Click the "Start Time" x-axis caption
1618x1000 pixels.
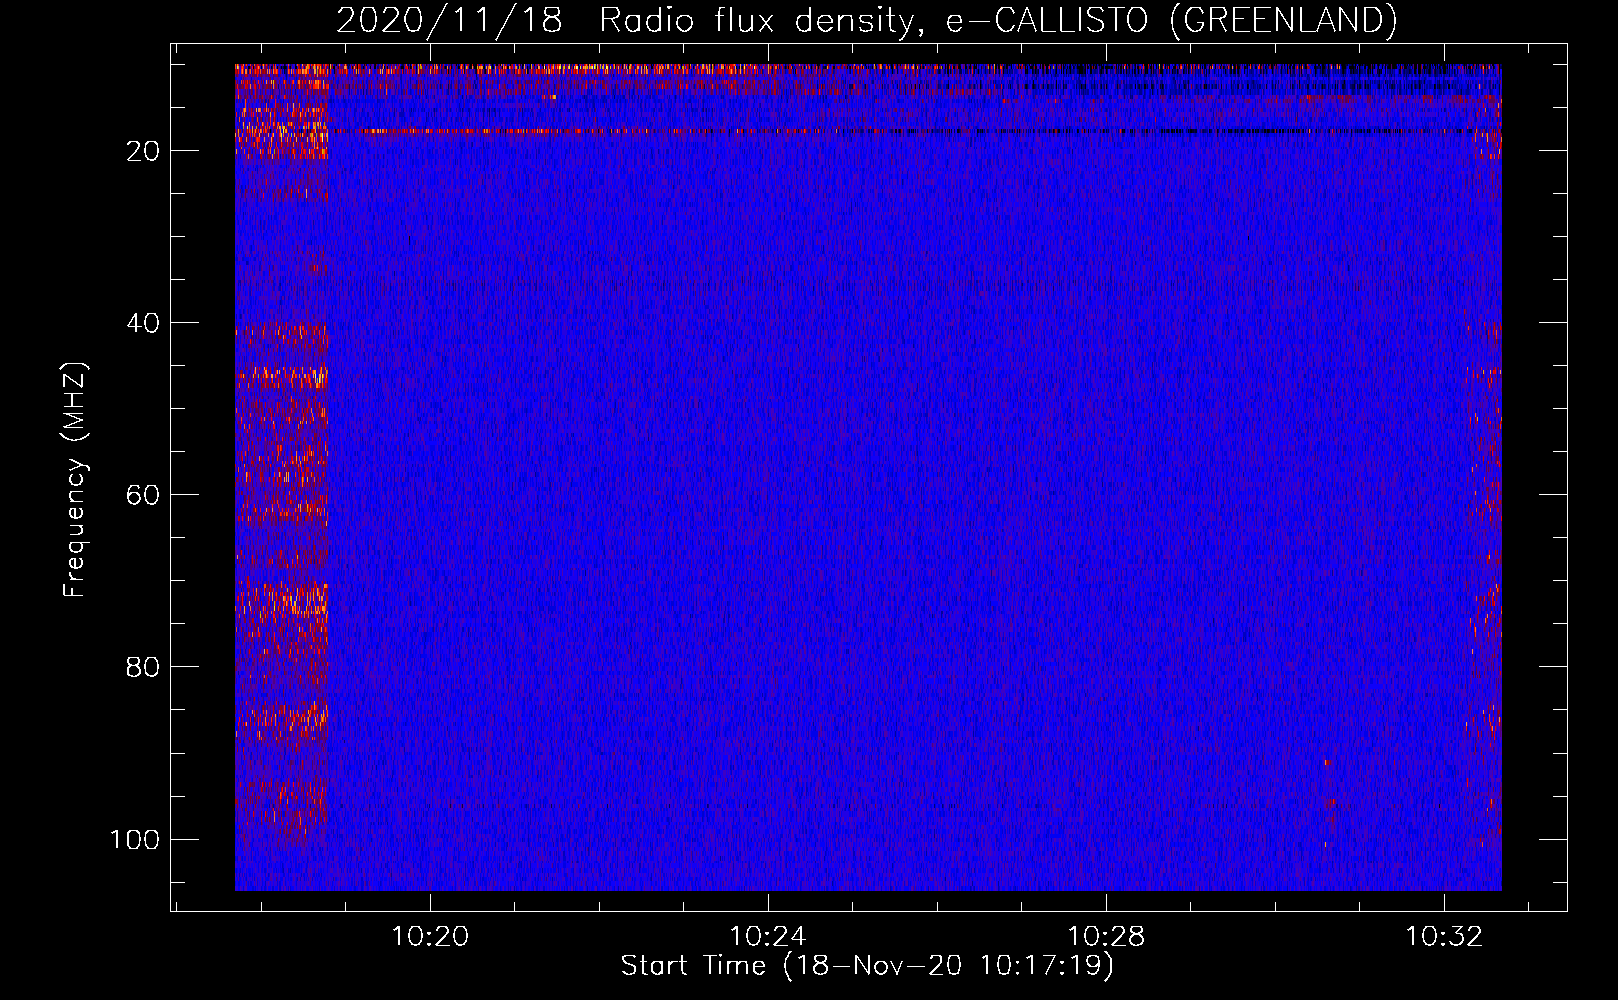coord(866,966)
